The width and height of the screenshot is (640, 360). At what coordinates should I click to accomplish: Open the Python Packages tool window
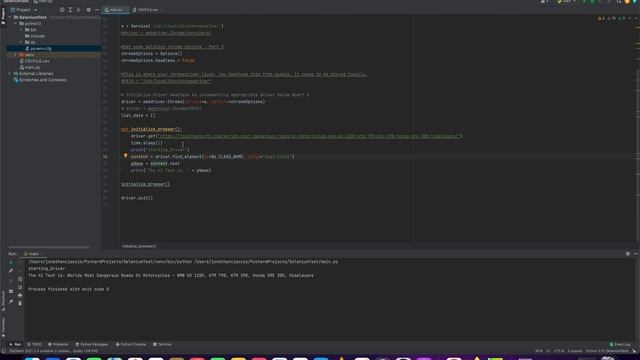click(x=92, y=344)
